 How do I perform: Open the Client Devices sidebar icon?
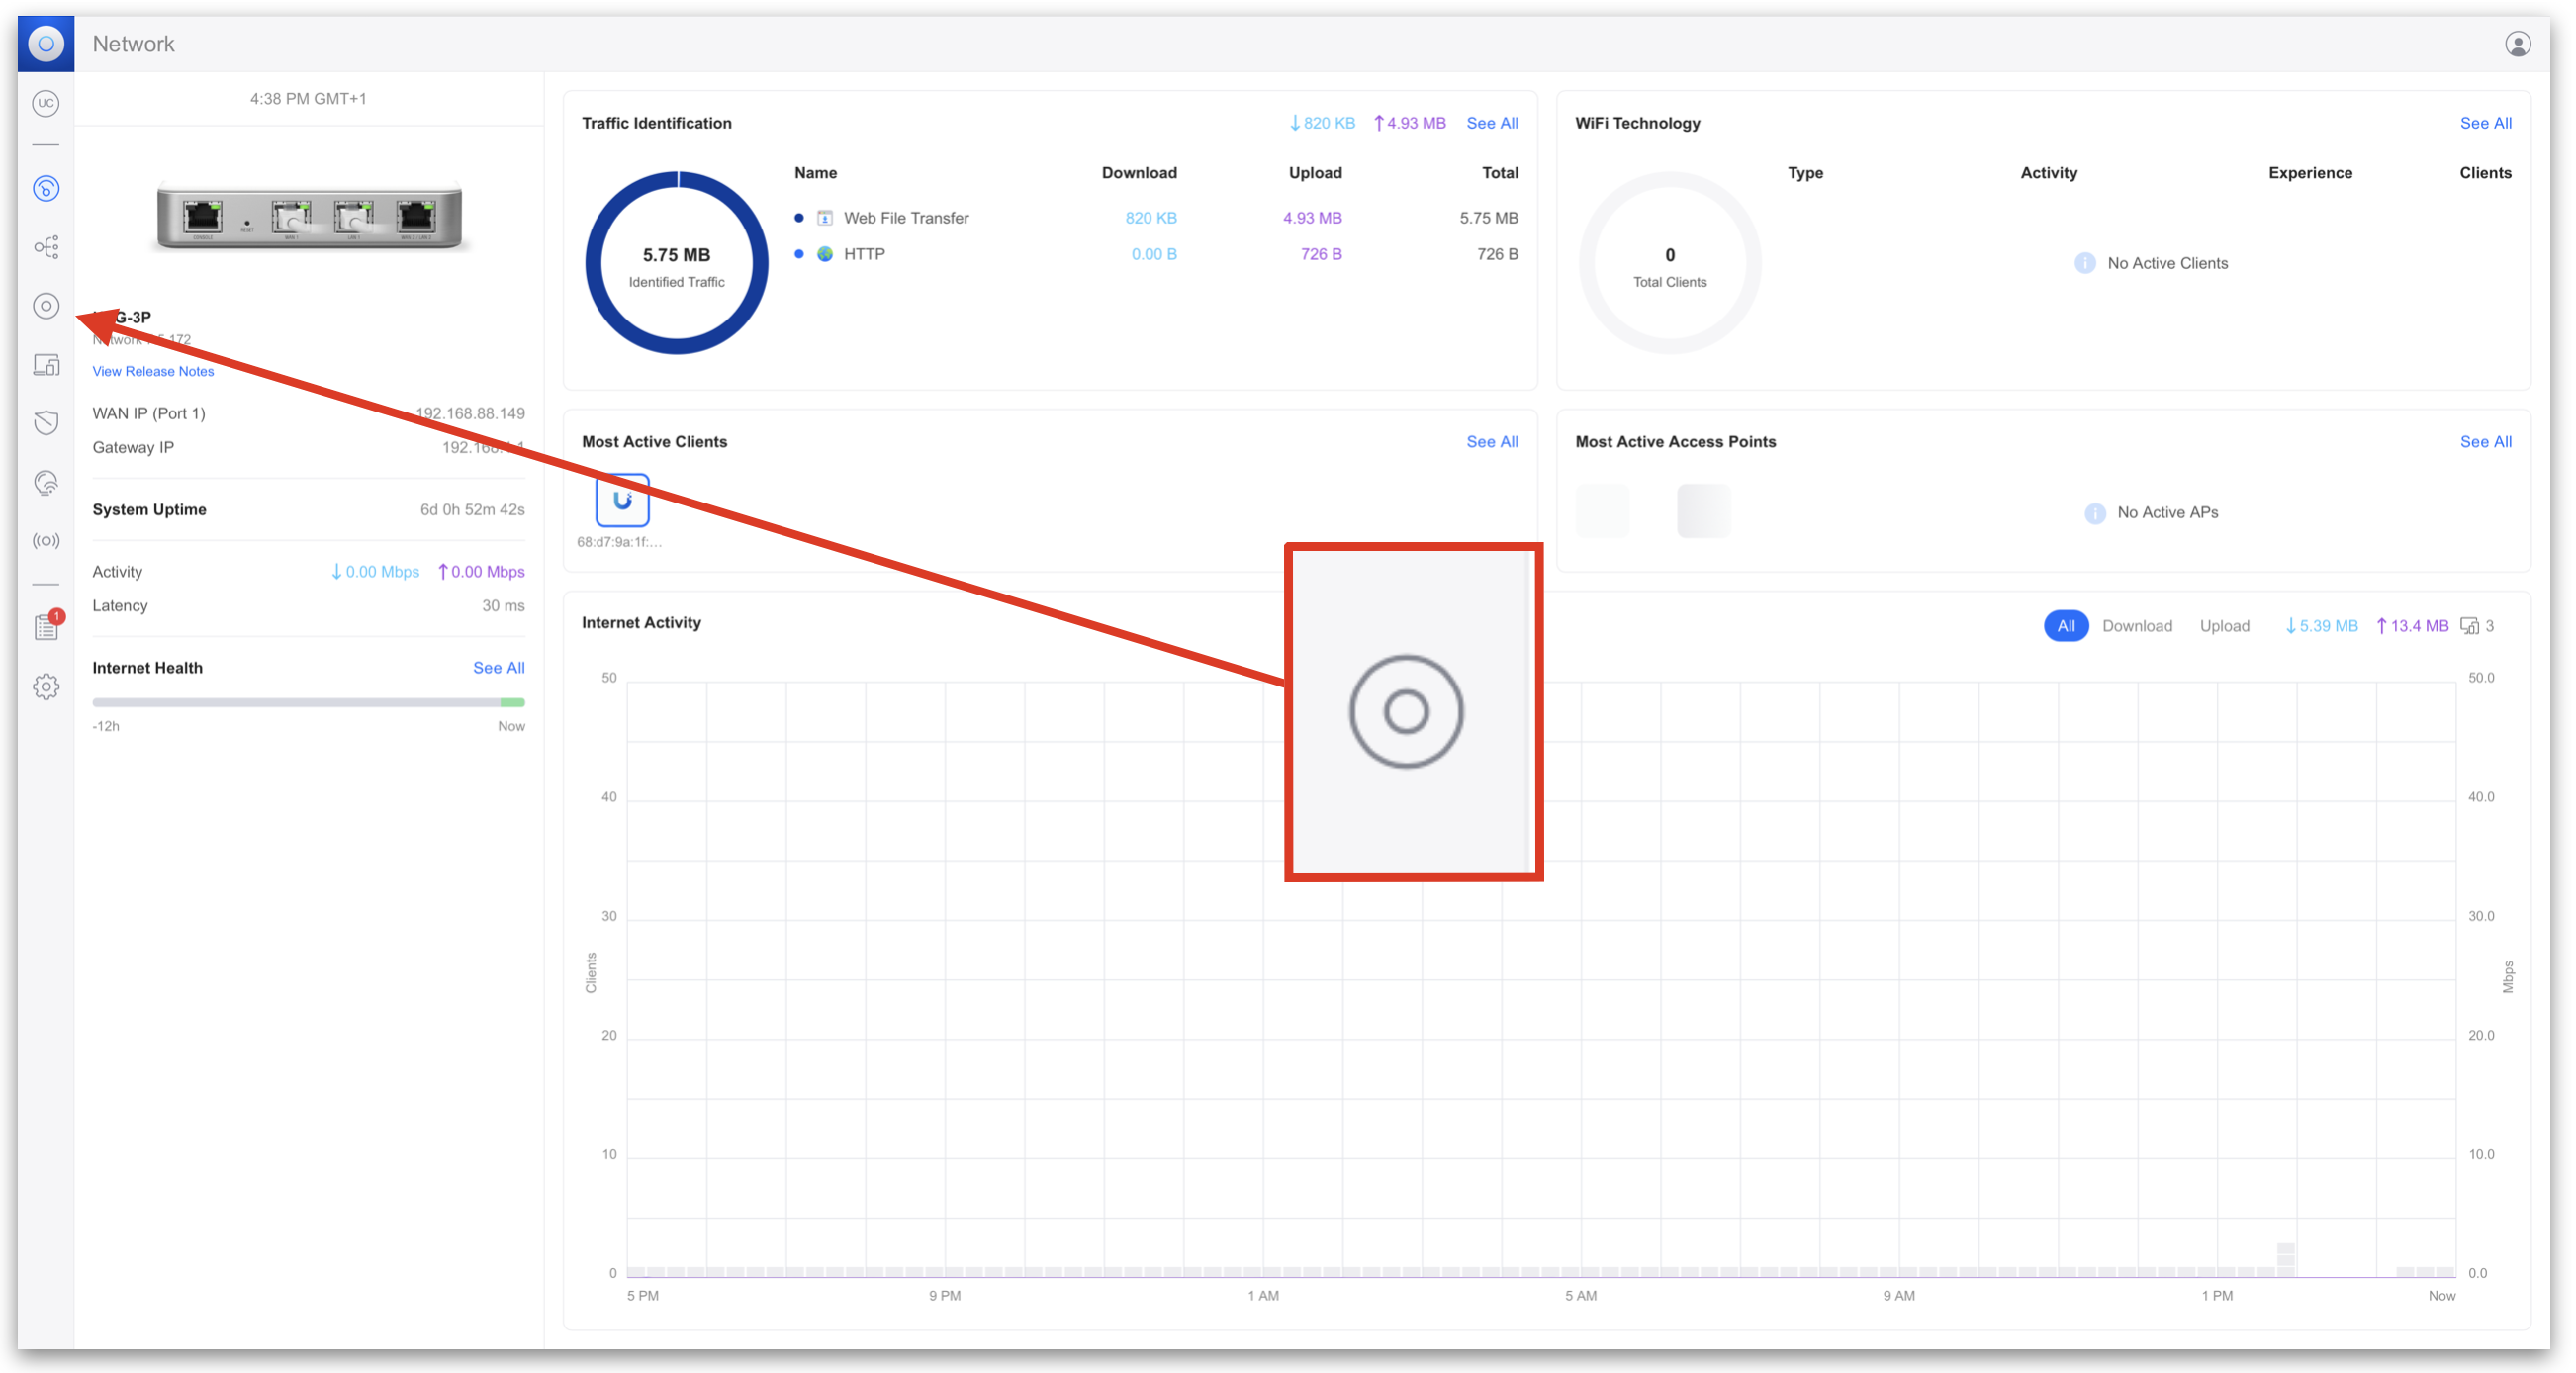coord(46,365)
